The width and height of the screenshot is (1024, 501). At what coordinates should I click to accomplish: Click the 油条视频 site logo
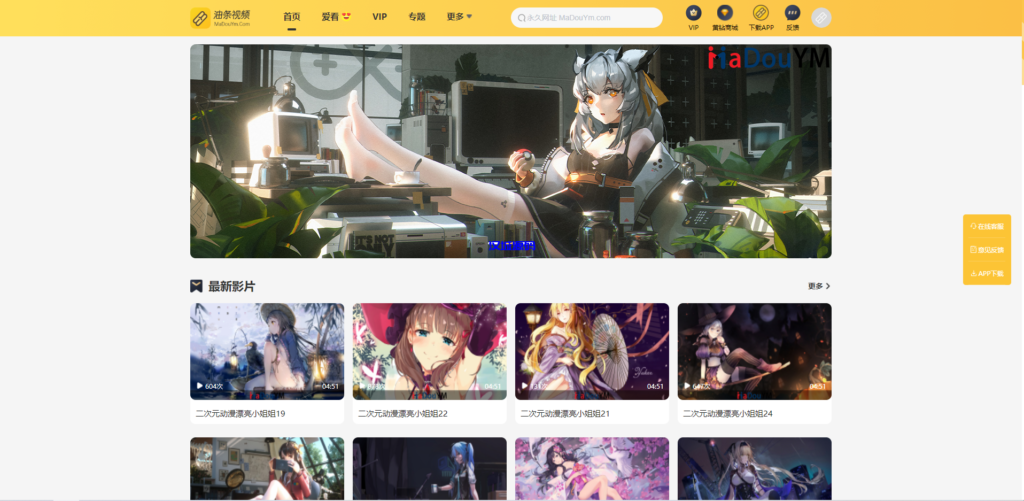pos(220,17)
